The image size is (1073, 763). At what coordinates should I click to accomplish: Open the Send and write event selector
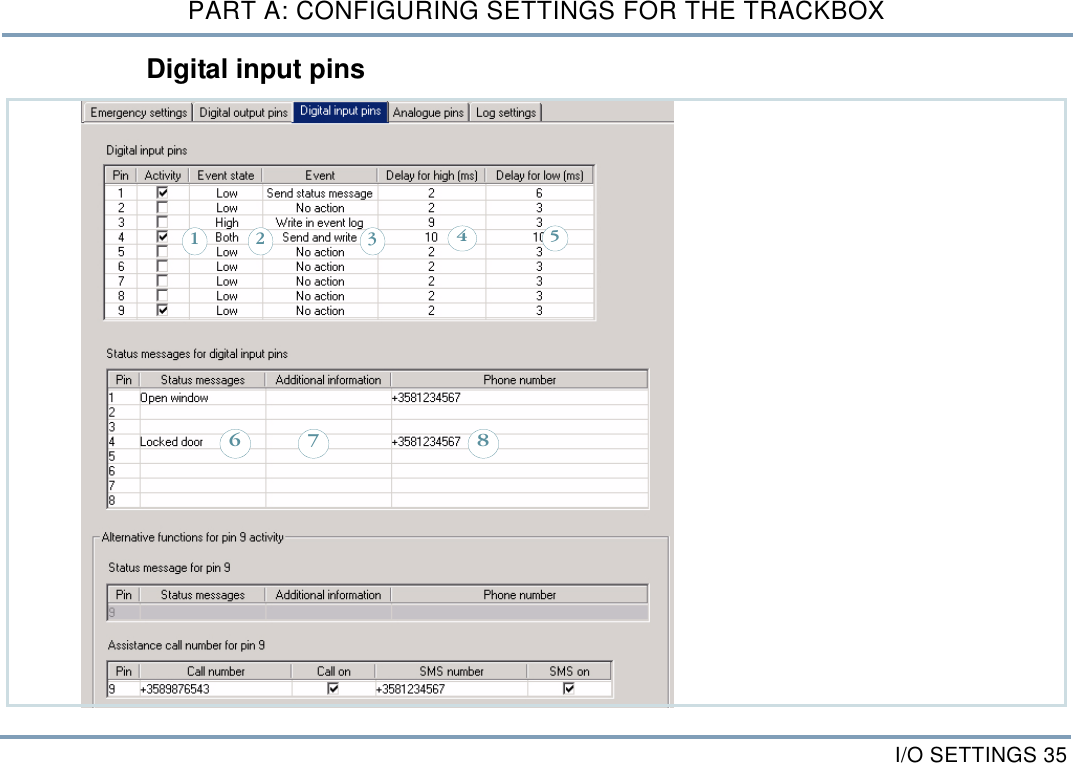click(x=320, y=237)
